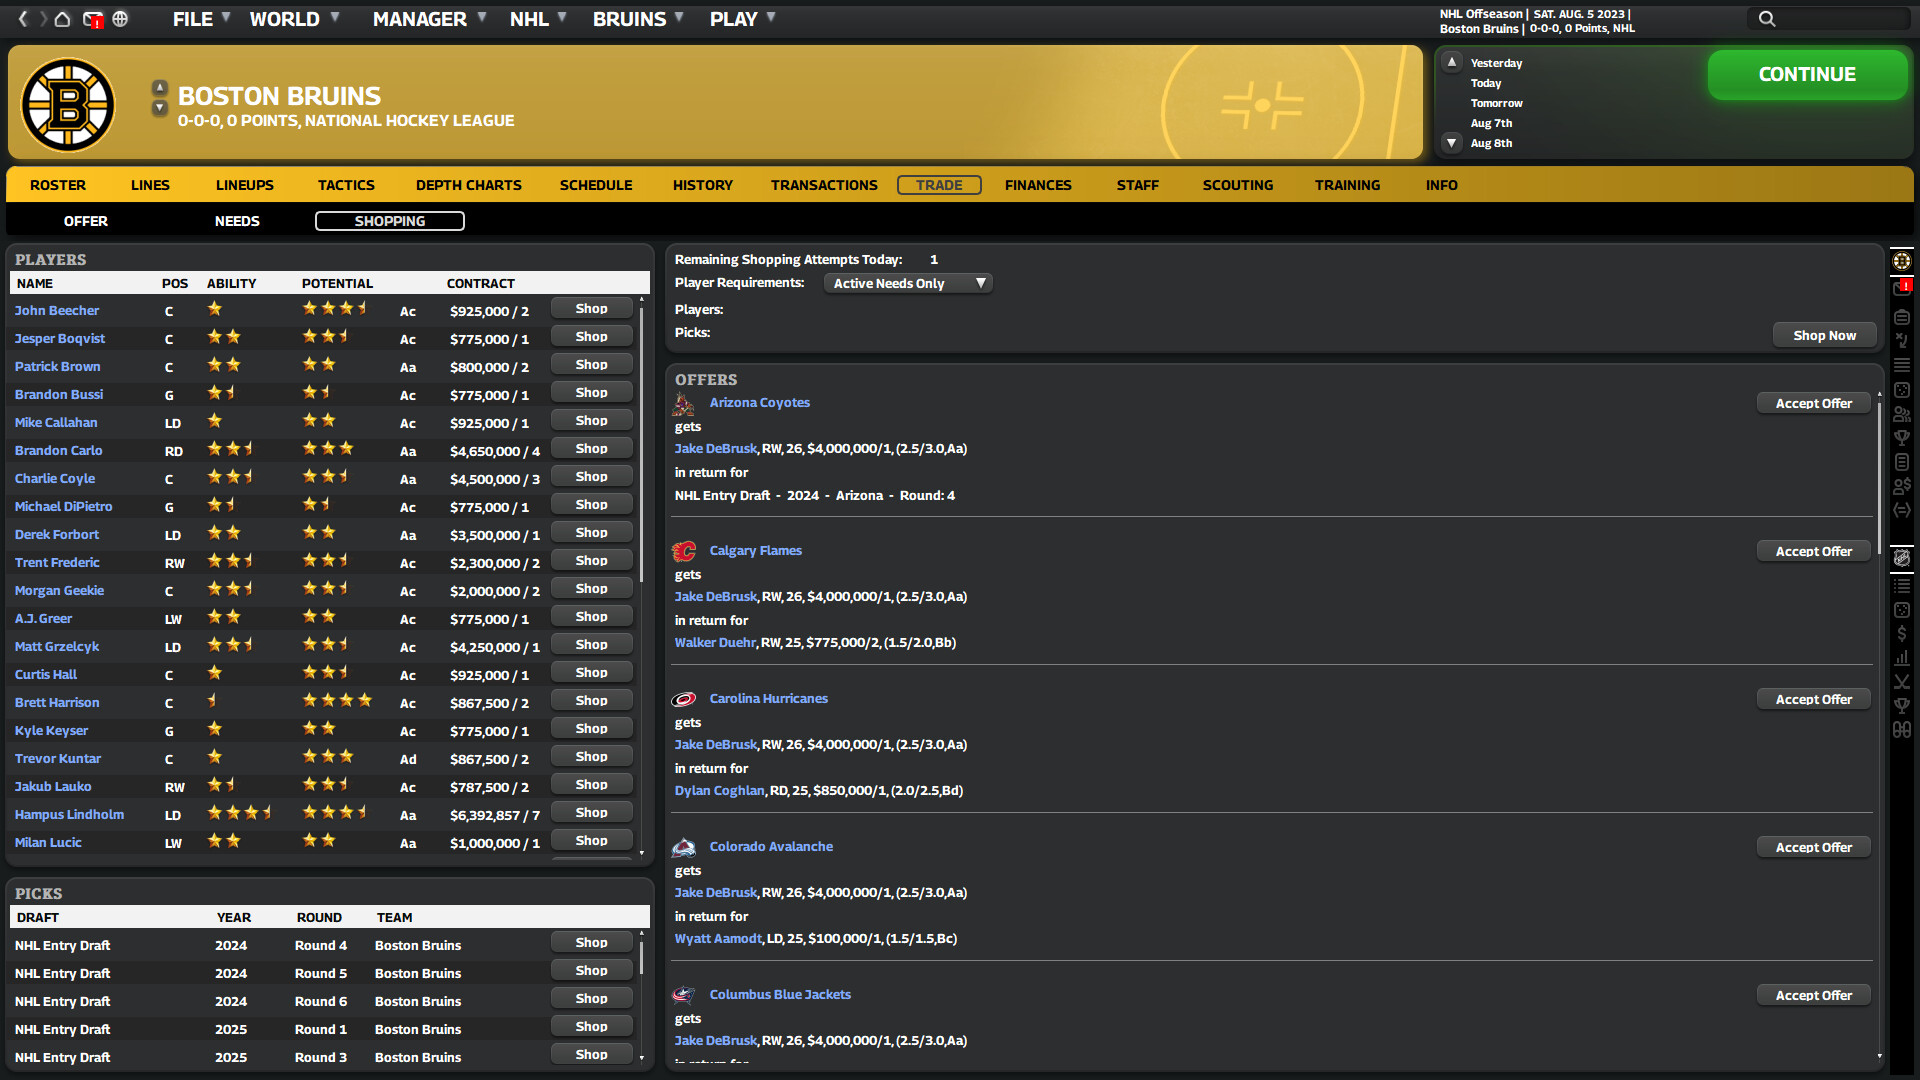Open Jake DeBrusk's player page
This screenshot has width=1920, height=1080.
tap(715, 448)
